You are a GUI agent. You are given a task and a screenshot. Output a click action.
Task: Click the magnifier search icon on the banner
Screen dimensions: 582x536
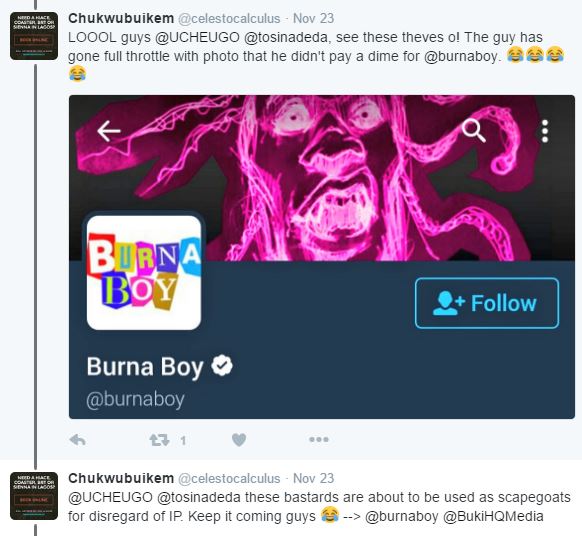pyautogui.click(x=474, y=131)
